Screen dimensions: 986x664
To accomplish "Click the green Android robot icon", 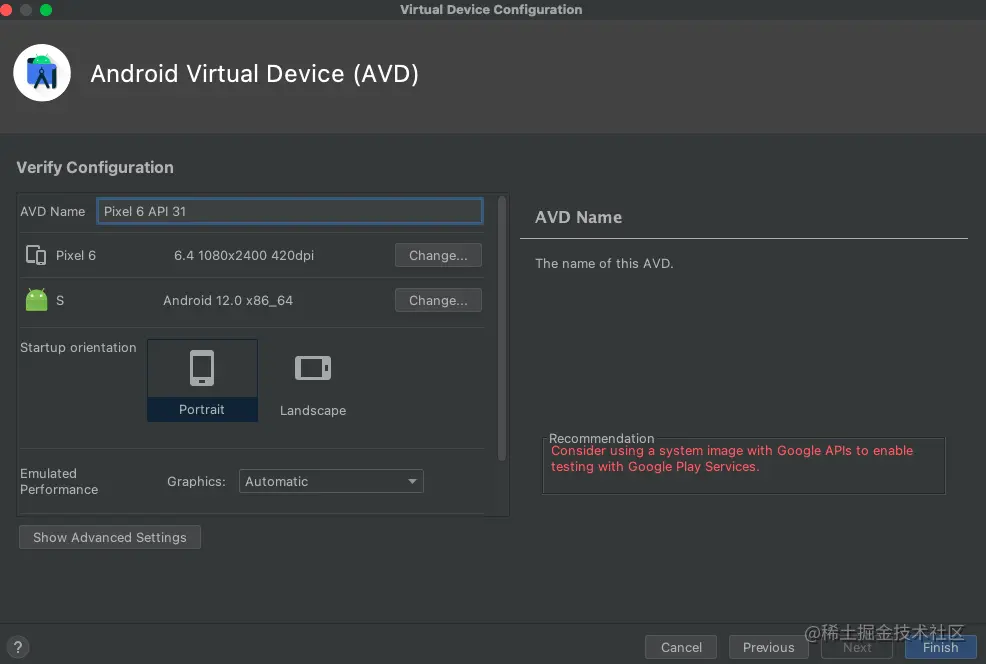I will coord(36,299).
